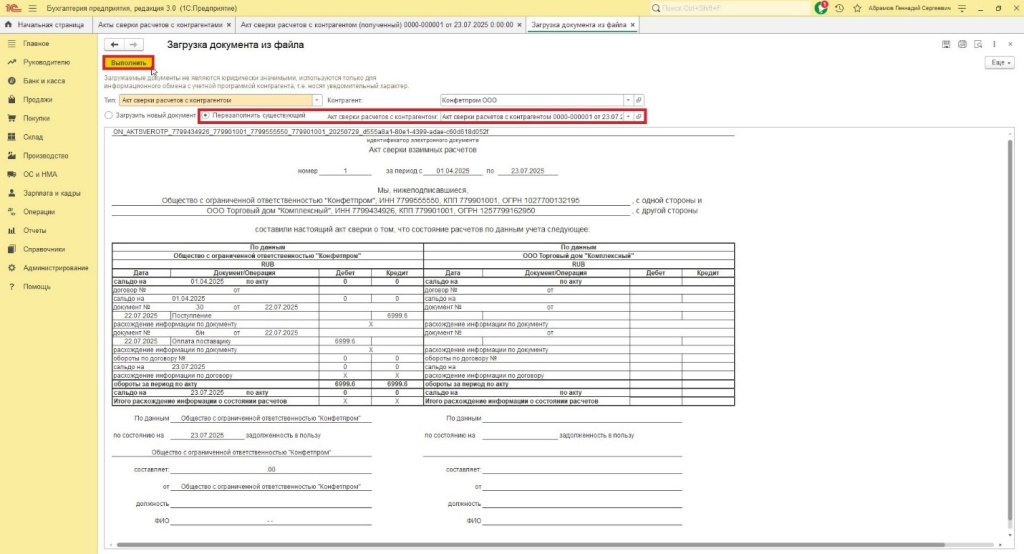The image size is (1024, 554).
Task: Click the Выполнить button
Action: [128, 63]
